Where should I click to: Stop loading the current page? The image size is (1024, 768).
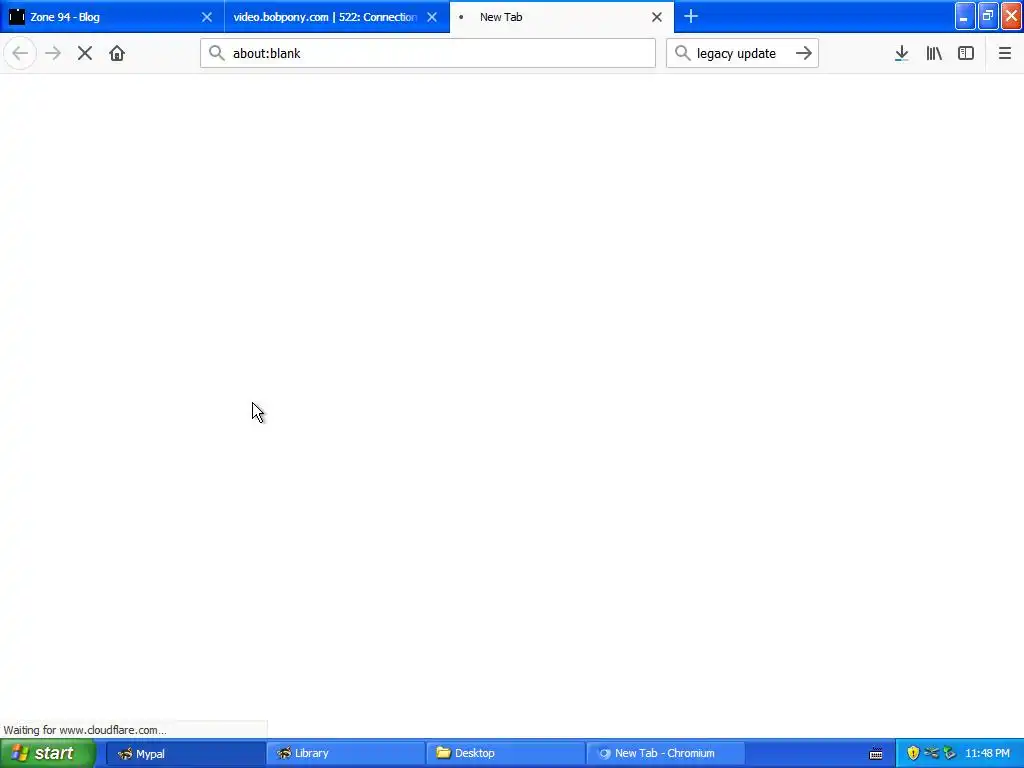coord(85,53)
